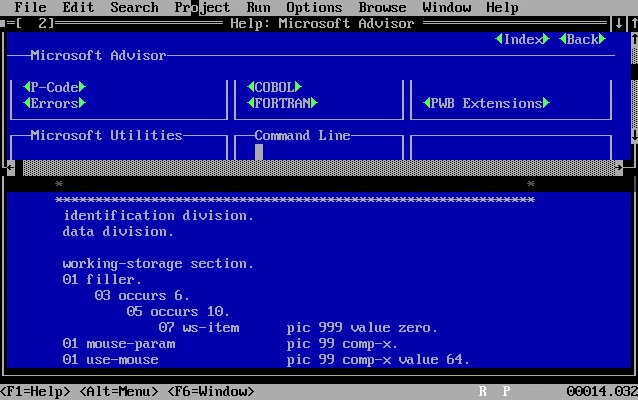
Task: Click the Alt=Menu status bar shortcut
Action: pos(118,391)
